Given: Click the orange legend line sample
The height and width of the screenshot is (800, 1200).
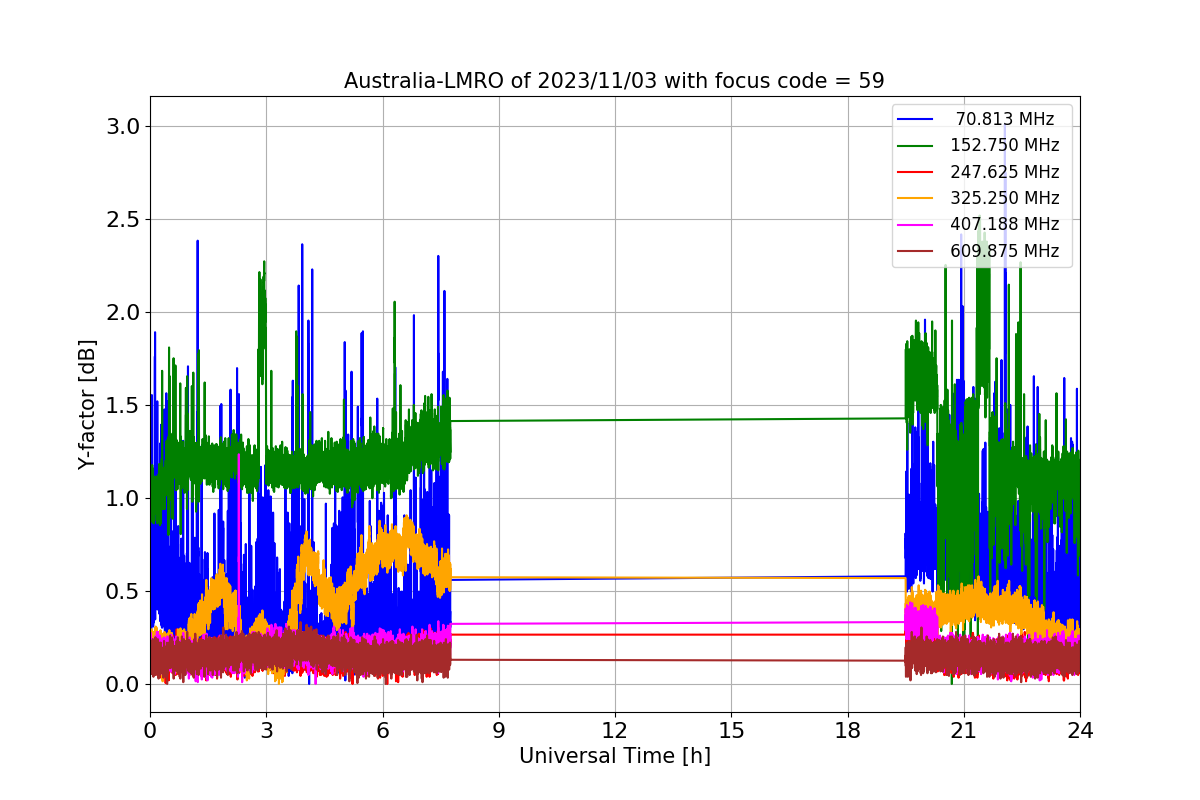Looking at the screenshot, I should click(x=916, y=198).
